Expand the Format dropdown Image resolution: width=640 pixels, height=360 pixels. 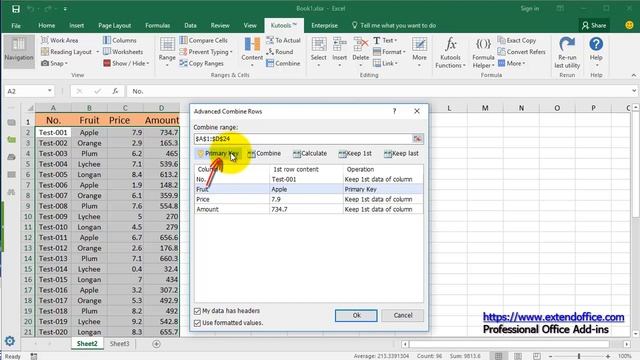(404, 52)
